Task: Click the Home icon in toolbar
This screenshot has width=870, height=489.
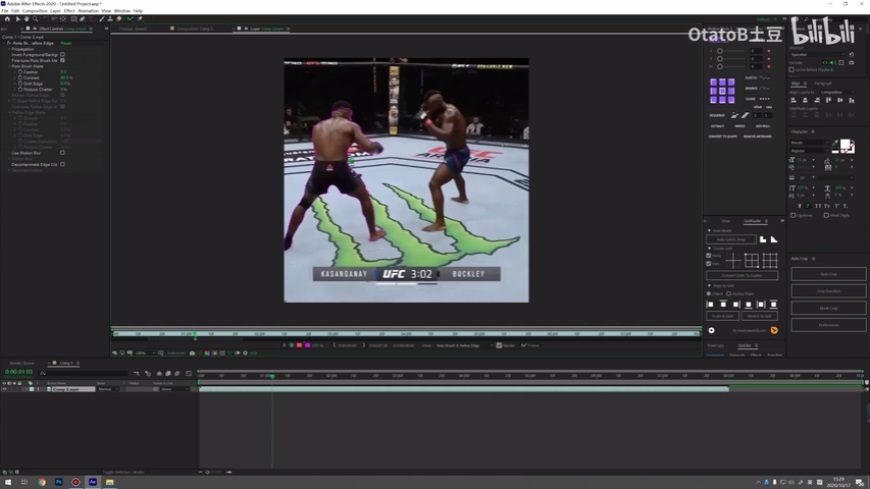Action: pos(7,19)
